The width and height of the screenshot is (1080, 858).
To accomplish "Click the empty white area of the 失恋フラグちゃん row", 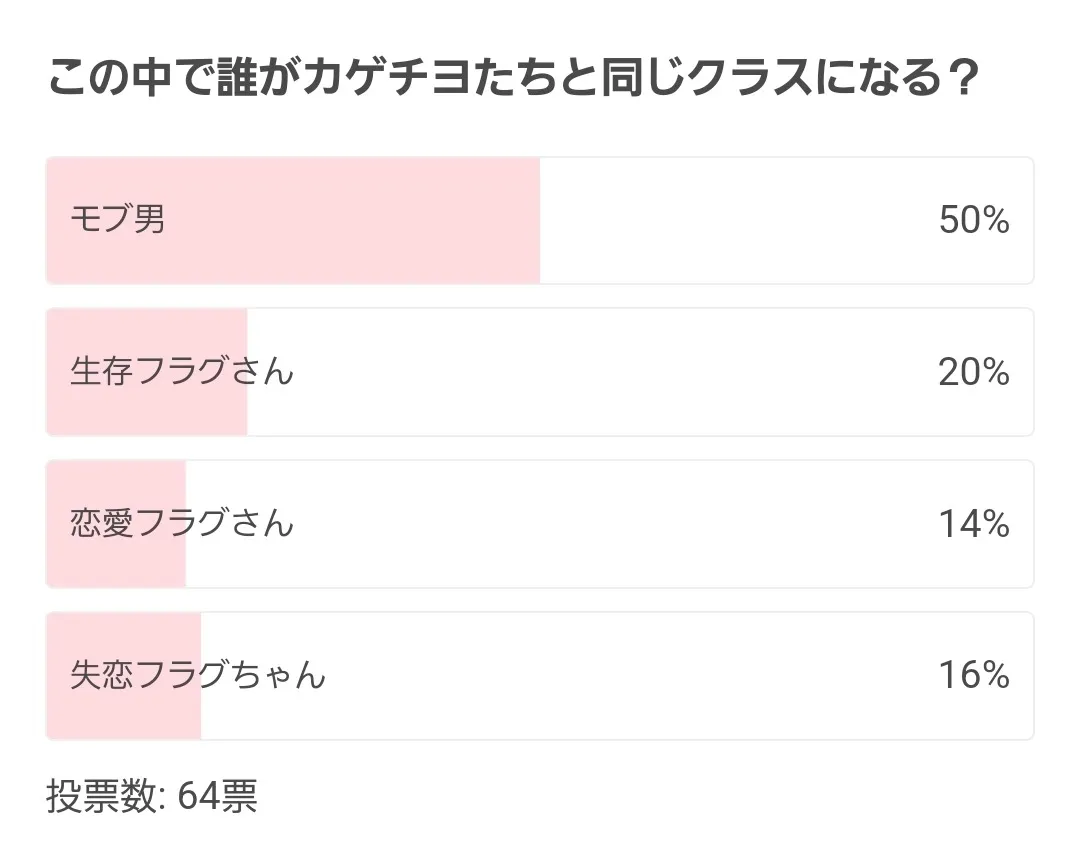I will [x=620, y=676].
